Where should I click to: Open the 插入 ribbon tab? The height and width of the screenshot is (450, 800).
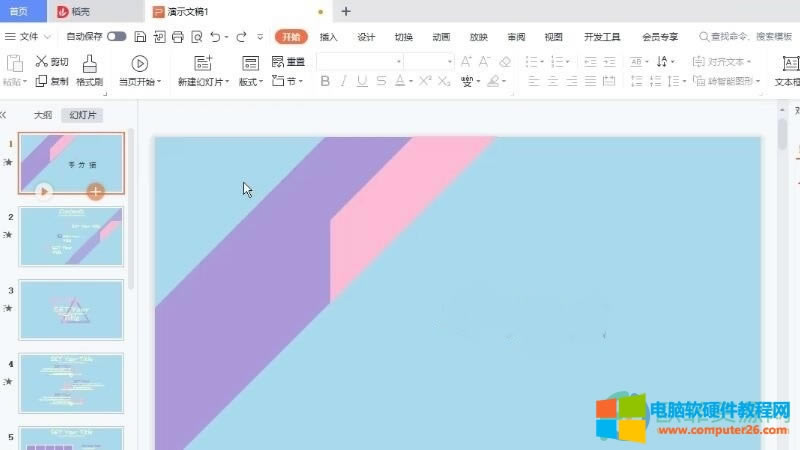click(x=328, y=37)
